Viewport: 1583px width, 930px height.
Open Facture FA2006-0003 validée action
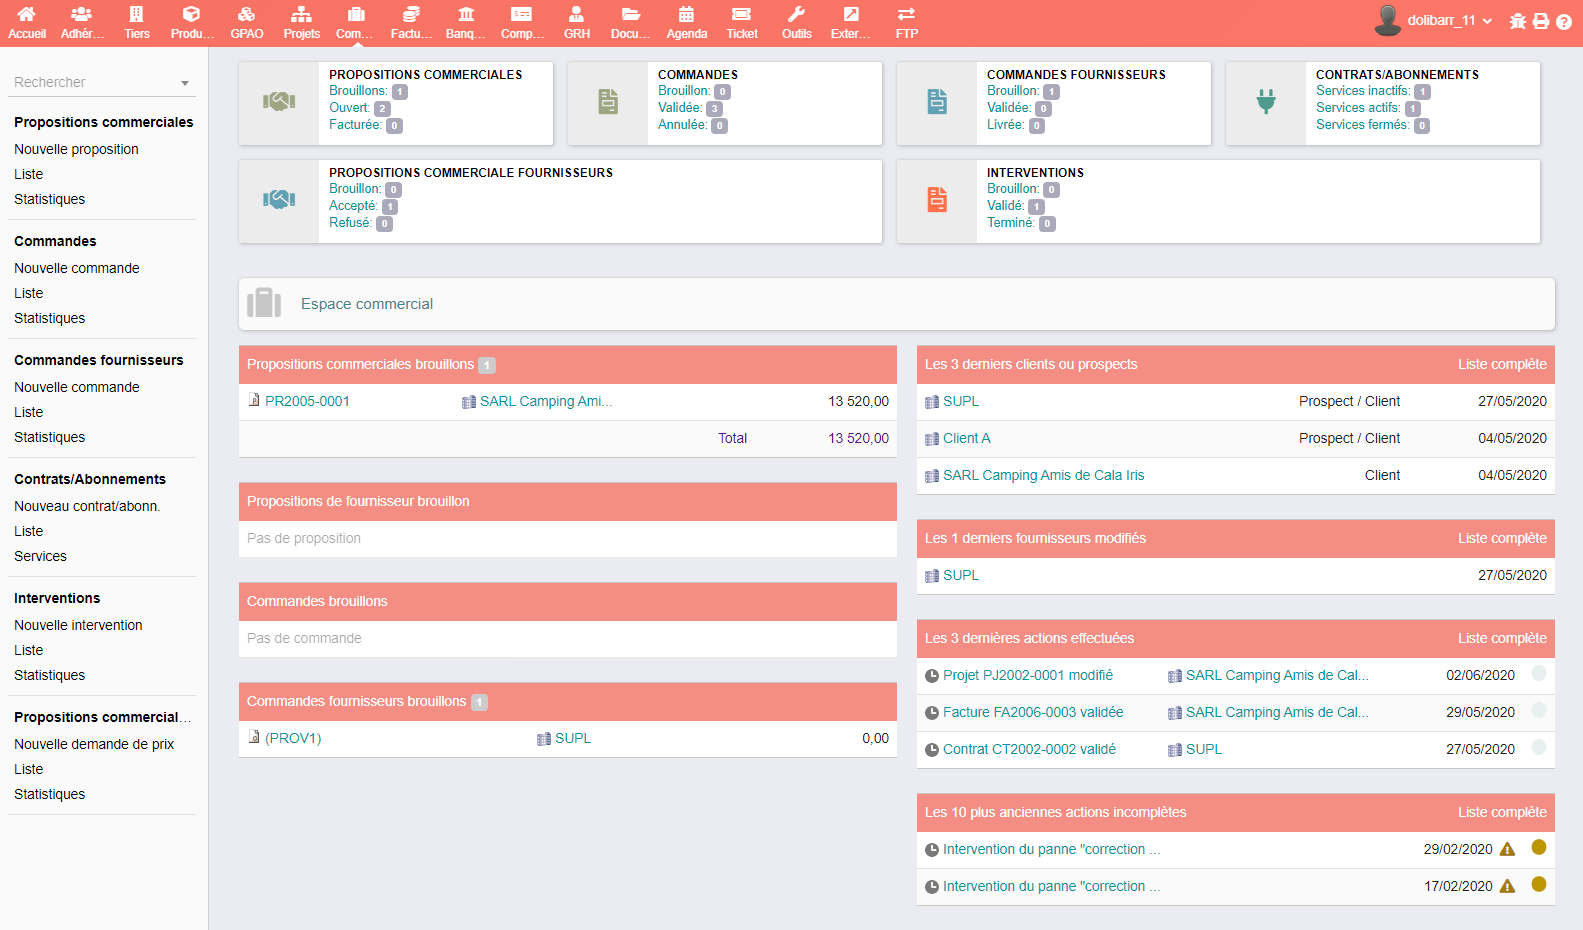click(1032, 712)
